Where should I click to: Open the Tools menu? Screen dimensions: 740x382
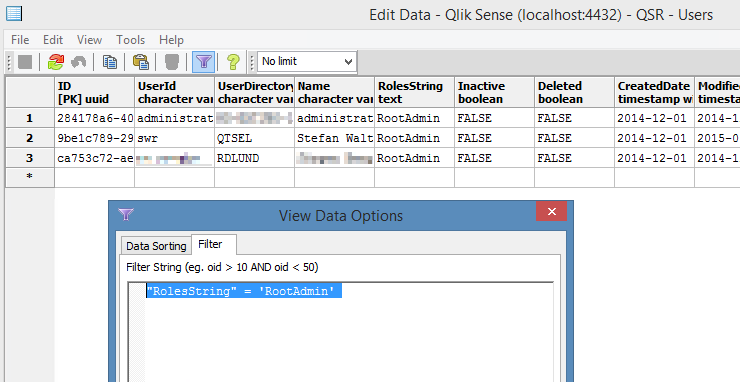(130, 40)
